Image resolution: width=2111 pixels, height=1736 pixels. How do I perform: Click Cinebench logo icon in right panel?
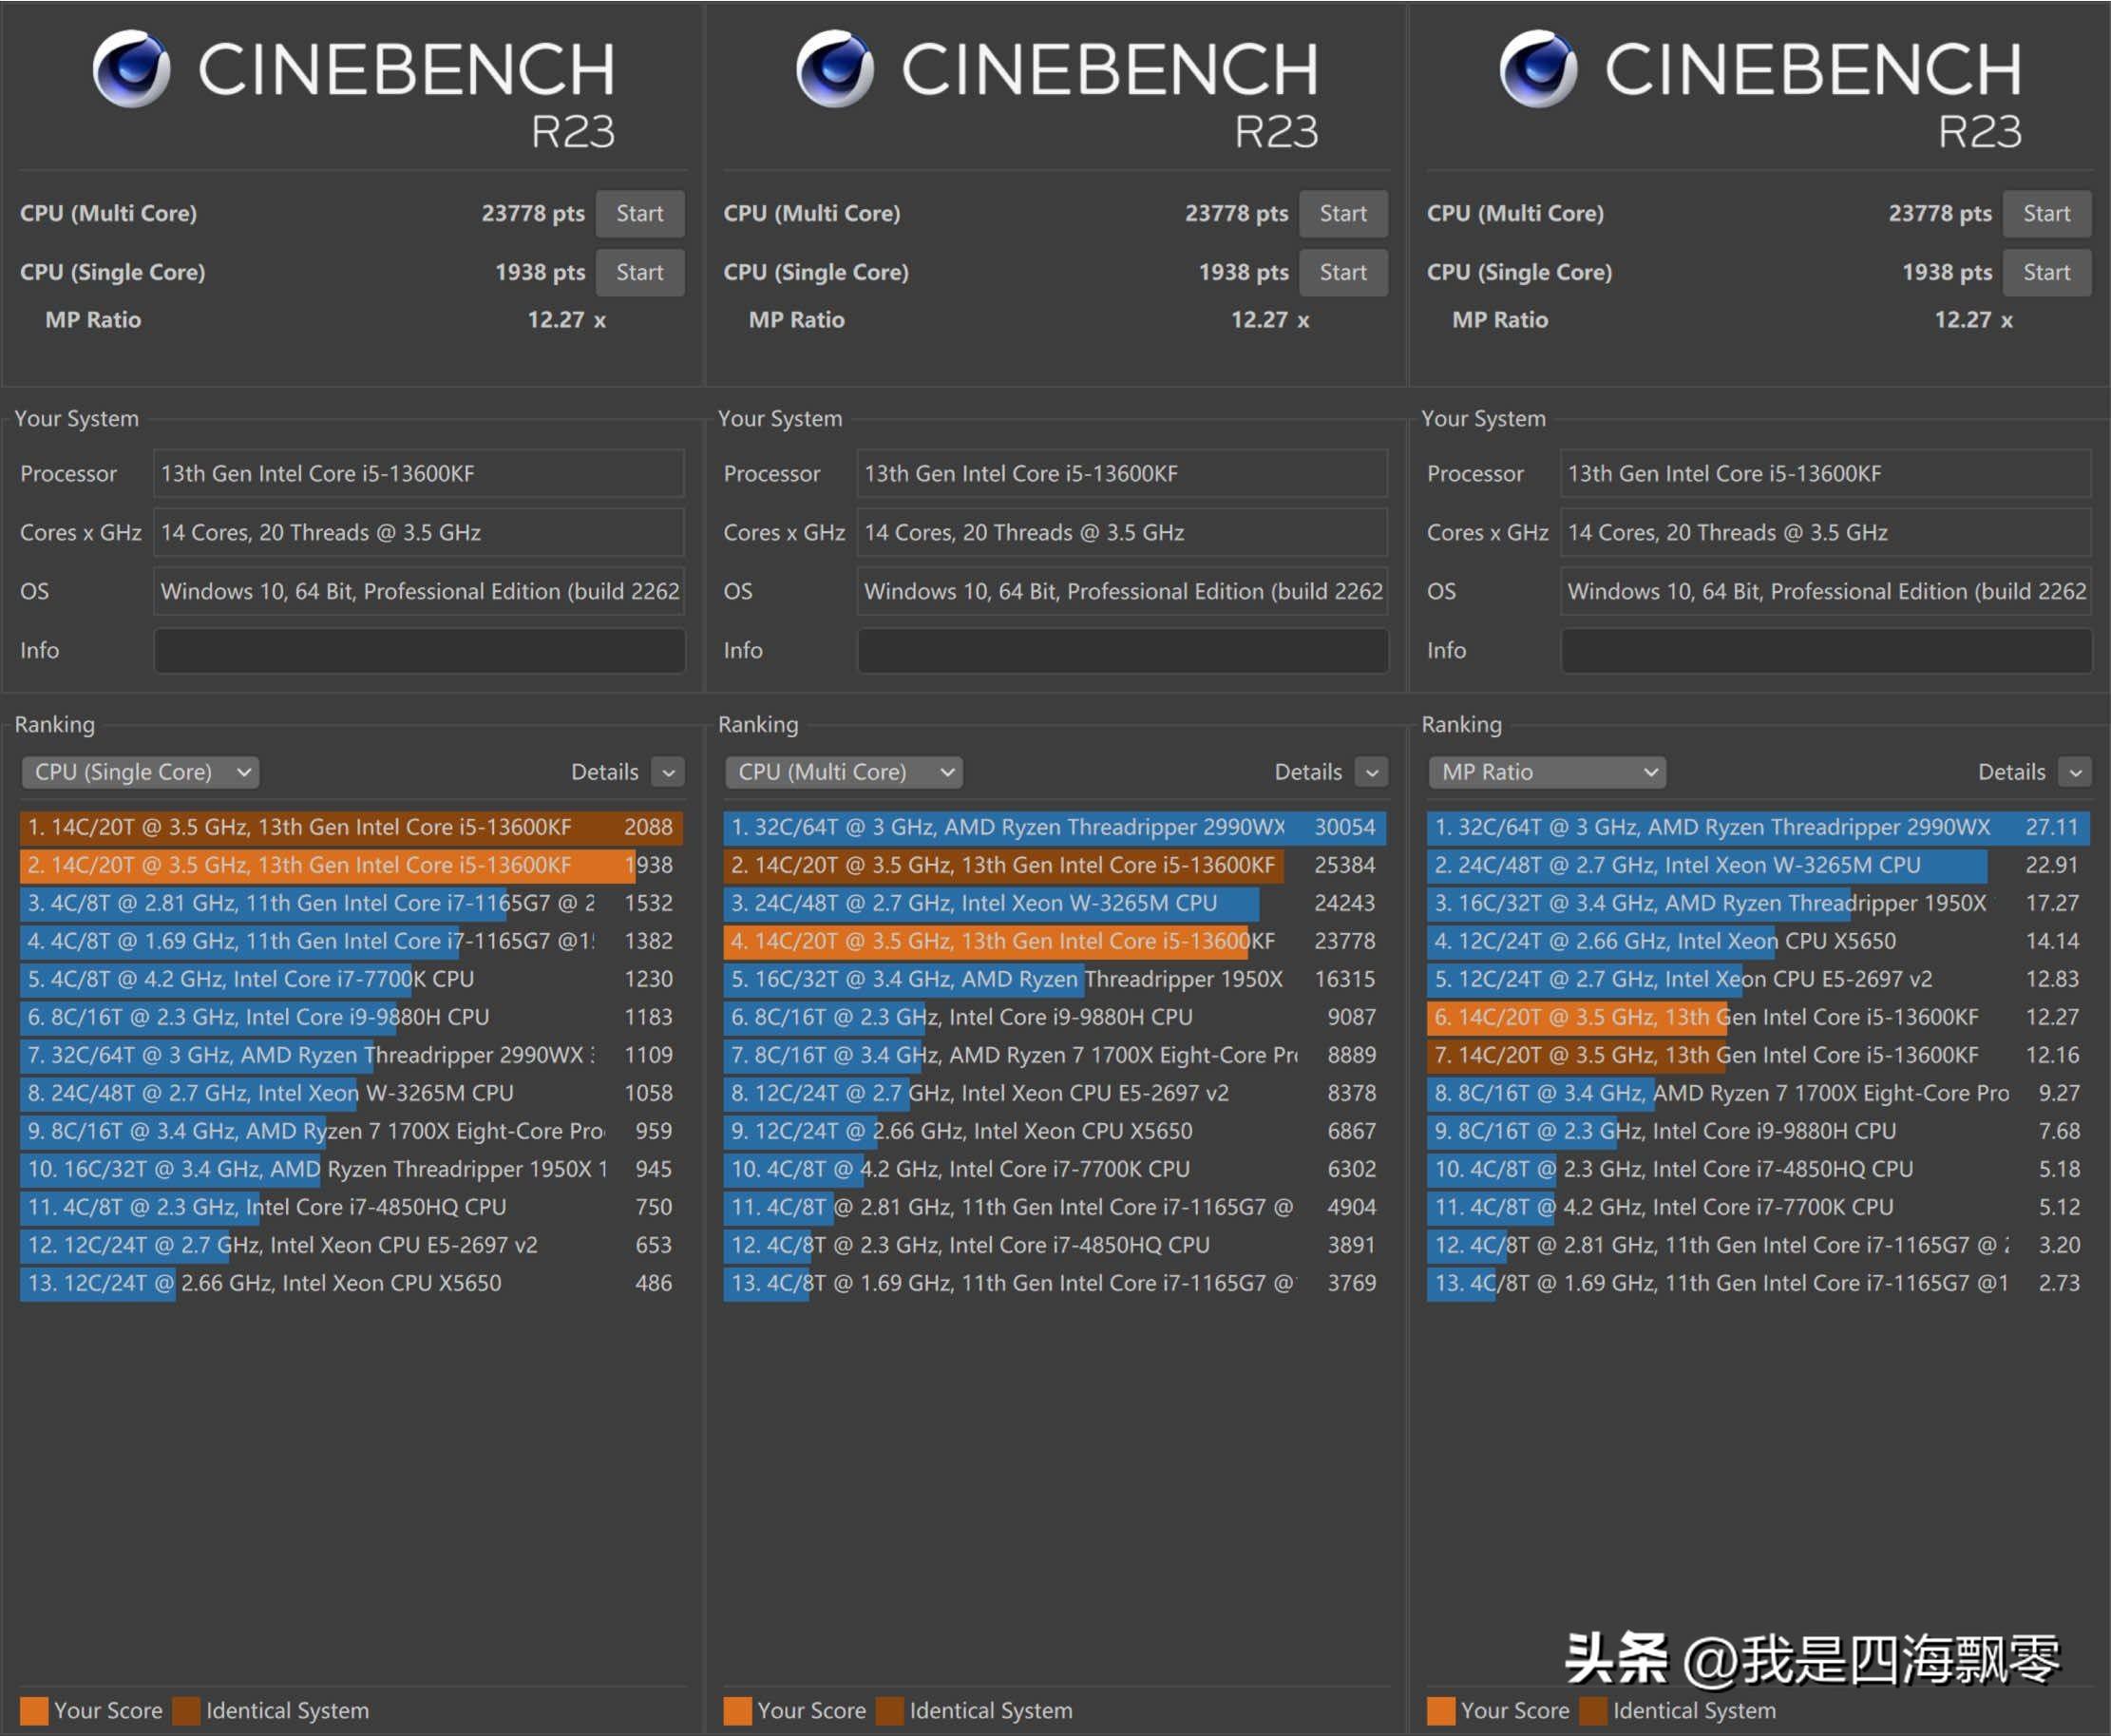click(1538, 69)
